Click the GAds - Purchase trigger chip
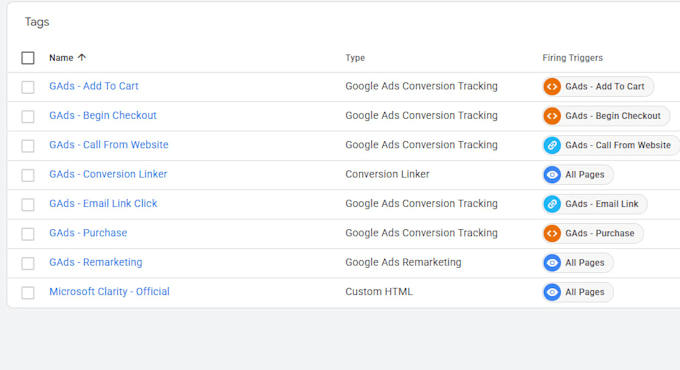The height and width of the screenshot is (370, 680). pos(592,233)
